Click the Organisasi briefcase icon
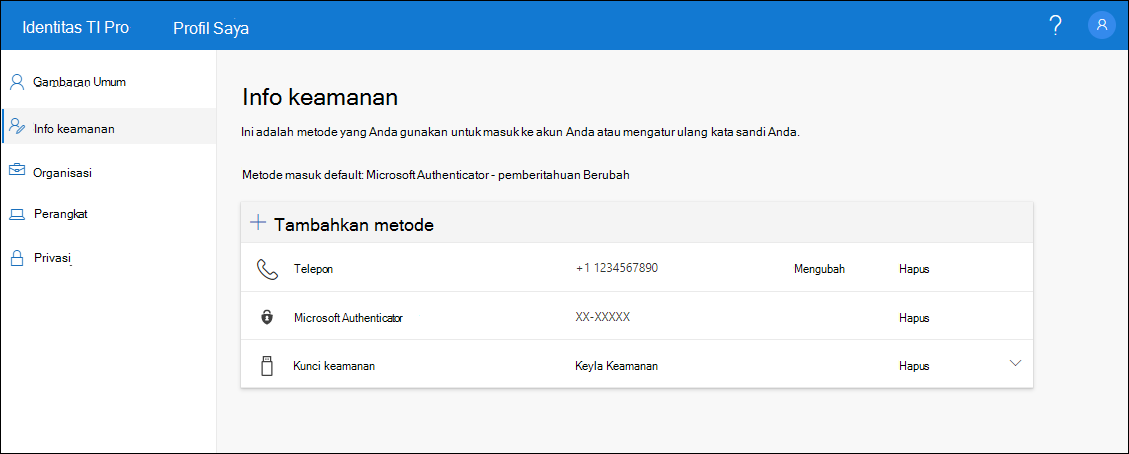 tap(17, 172)
